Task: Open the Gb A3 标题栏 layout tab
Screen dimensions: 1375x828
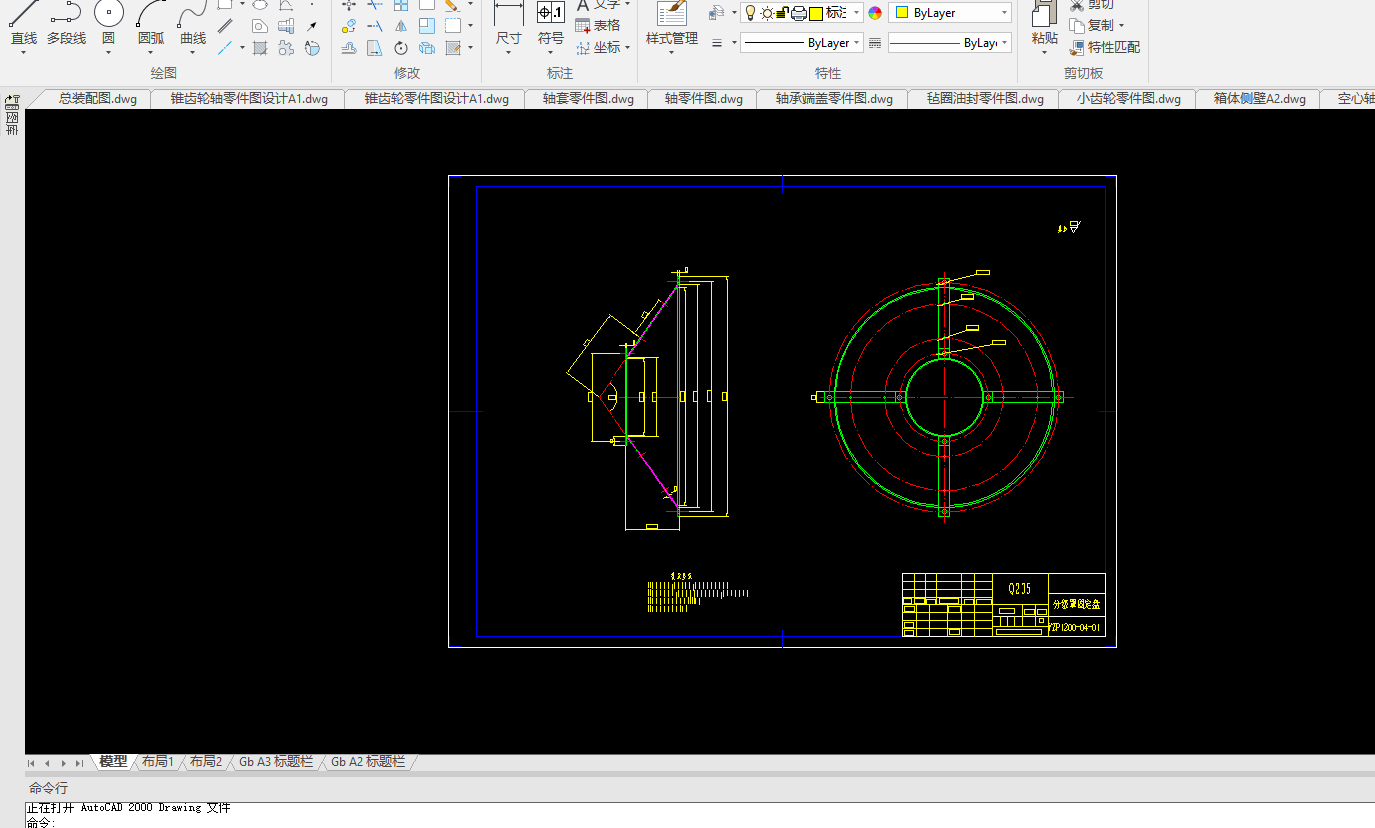Action: [276, 761]
